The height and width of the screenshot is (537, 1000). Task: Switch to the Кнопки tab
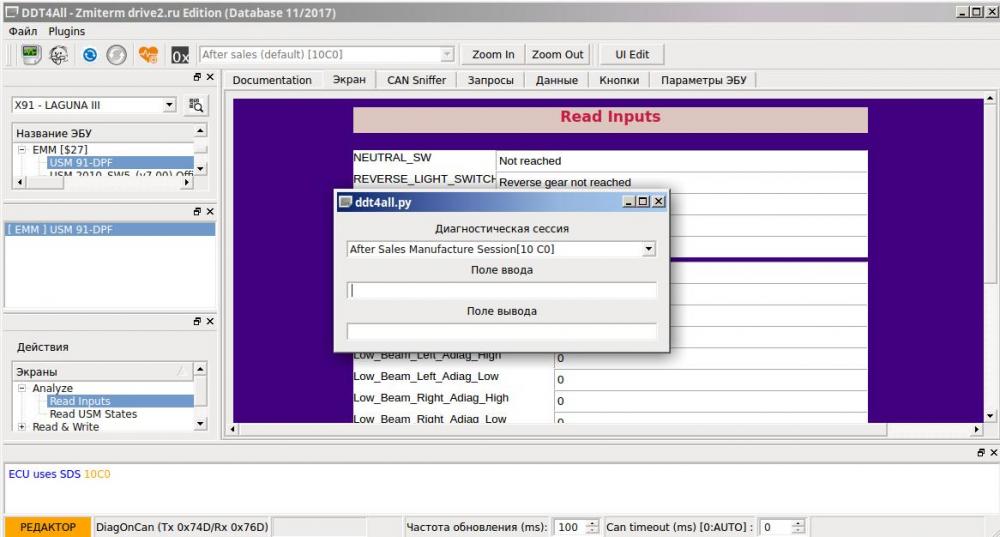[619, 80]
